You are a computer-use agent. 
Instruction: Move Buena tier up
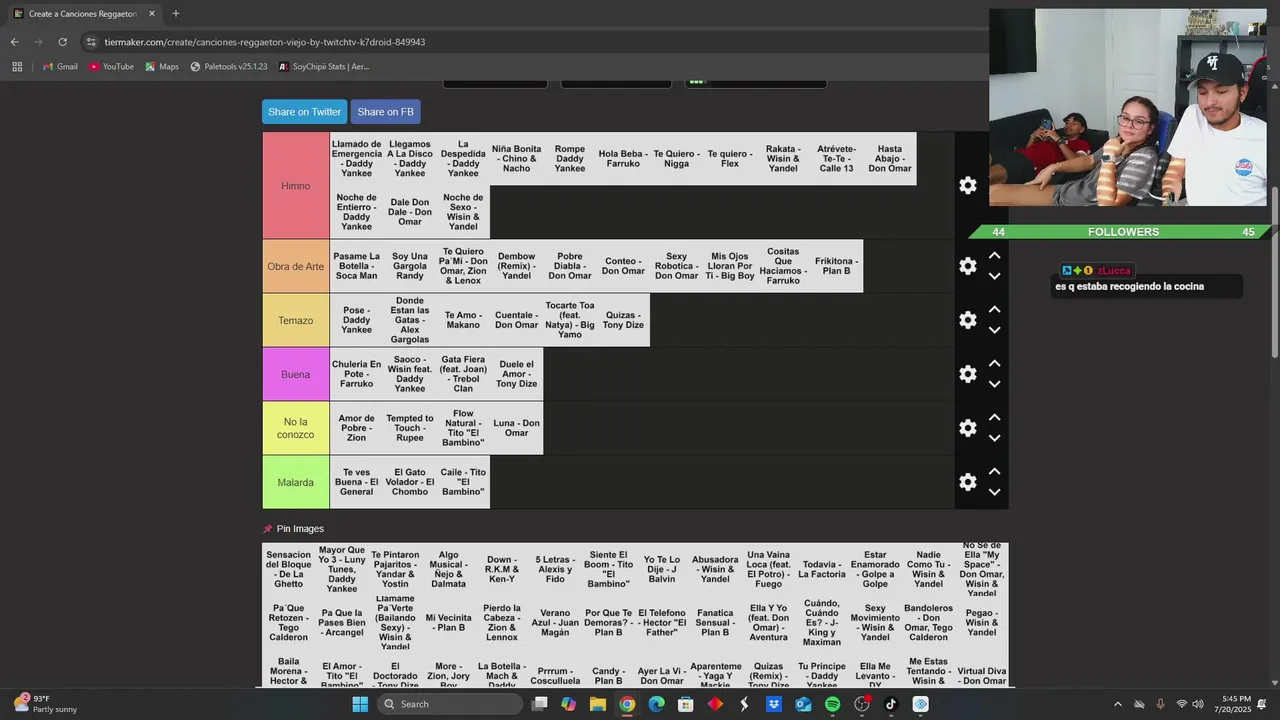pyautogui.click(x=994, y=364)
